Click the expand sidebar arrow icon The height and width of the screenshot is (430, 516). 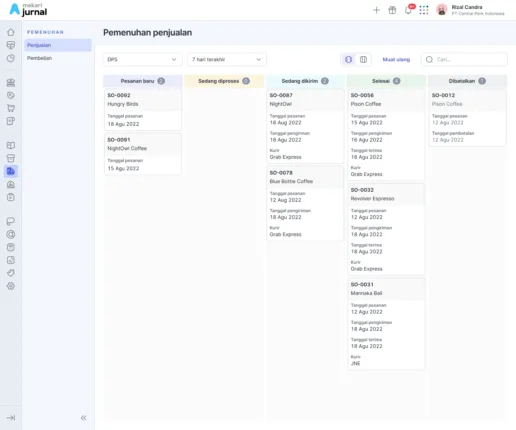click(x=11, y=418)
